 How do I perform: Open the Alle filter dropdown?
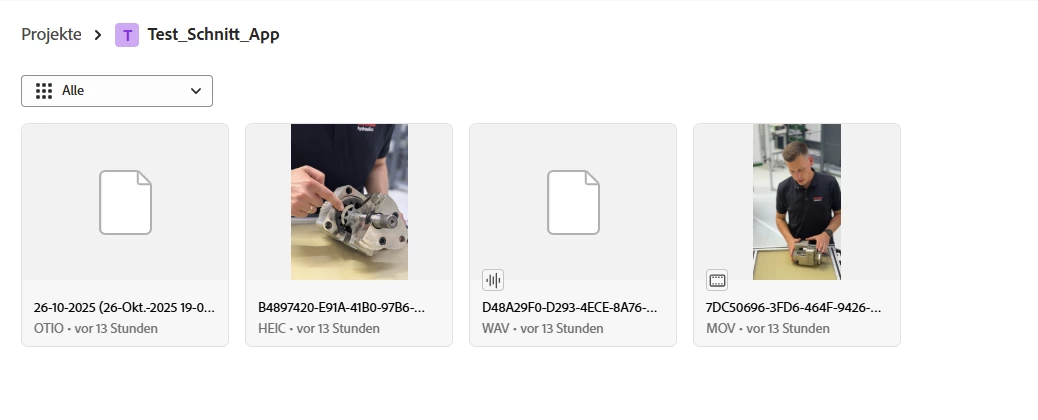tap(117, 91)
